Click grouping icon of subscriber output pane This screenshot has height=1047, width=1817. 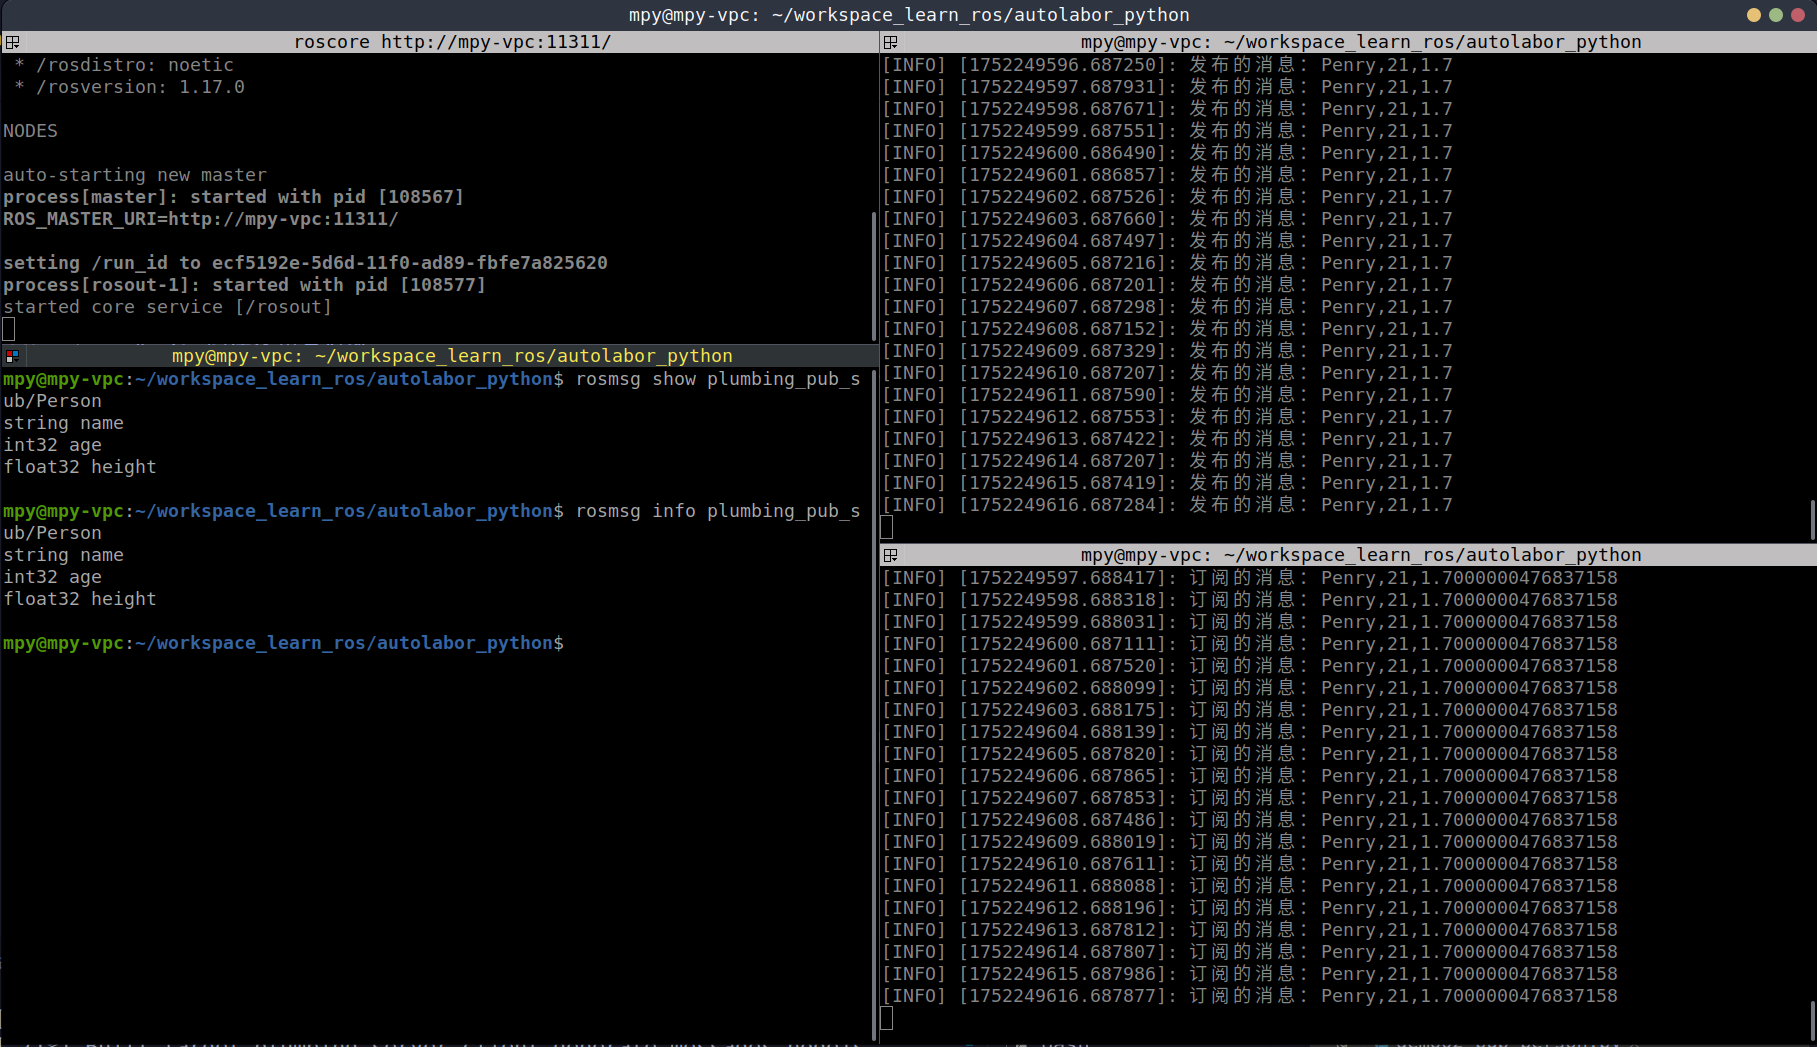(890, 555)
